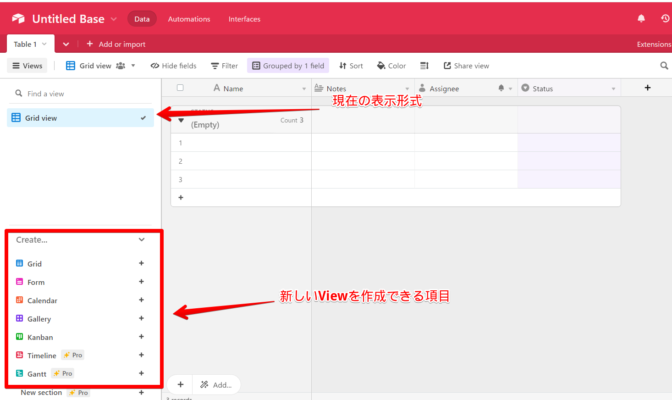Switch to the Data tab
Image resolution: width=672 pixels, height=400 pixels.
[142, 19]
